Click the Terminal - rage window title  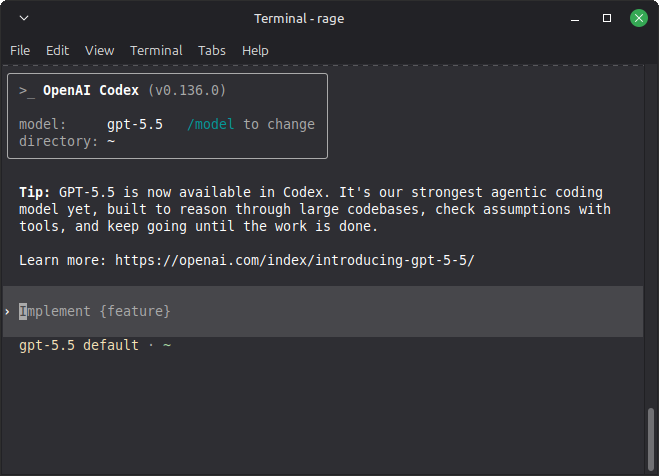click(299, 18)
